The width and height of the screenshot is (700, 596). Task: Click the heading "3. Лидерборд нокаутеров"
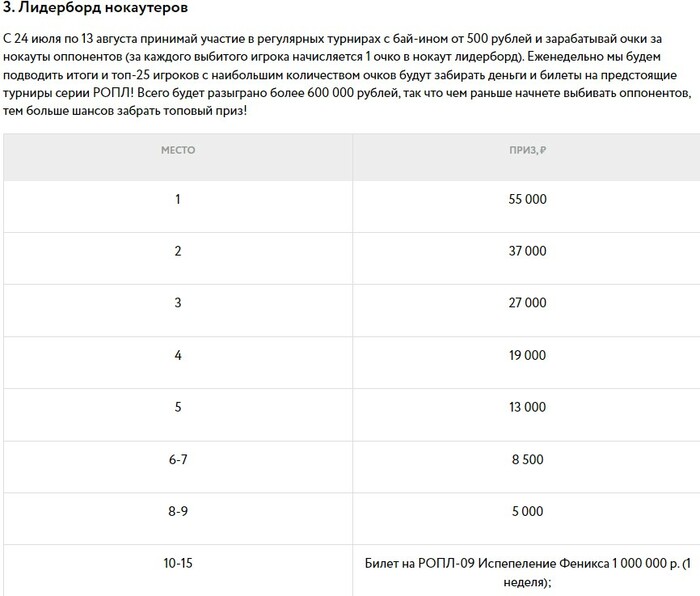(x=95, y=8)
